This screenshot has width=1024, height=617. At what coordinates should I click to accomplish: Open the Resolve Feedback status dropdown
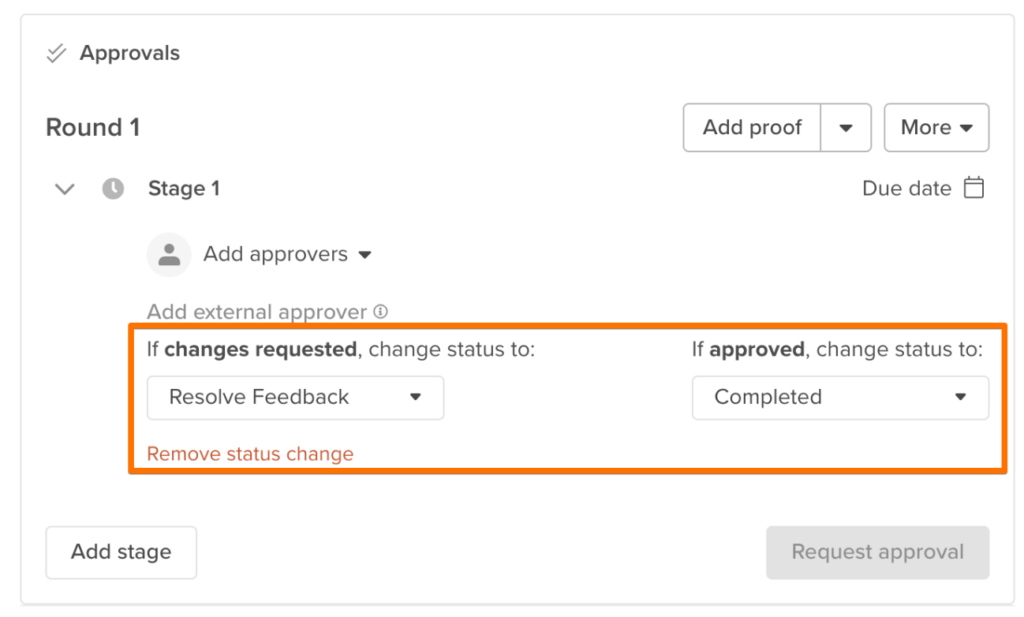[x=295, y=397]
